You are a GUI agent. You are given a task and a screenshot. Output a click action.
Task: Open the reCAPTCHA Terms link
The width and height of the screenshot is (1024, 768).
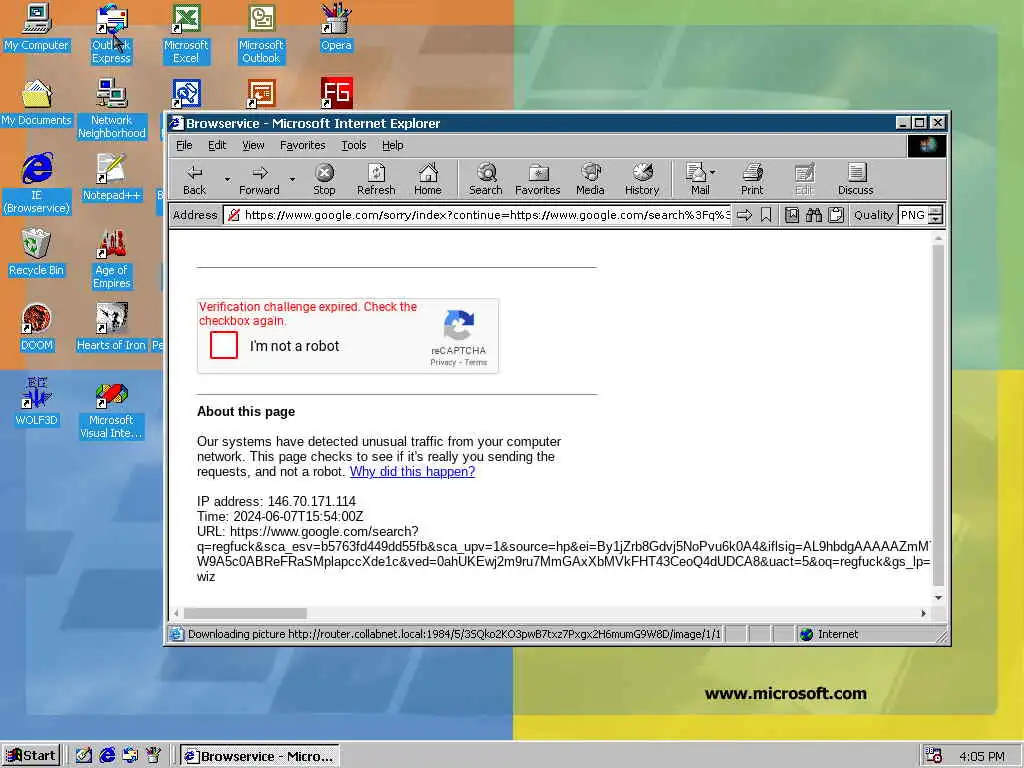click(475, 362)
